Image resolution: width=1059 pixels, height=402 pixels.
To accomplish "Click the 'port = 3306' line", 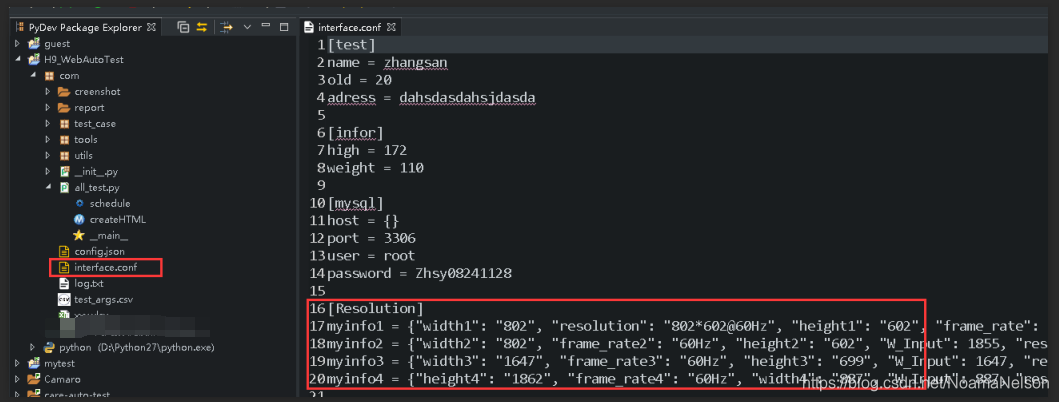I will click(371, 238).
